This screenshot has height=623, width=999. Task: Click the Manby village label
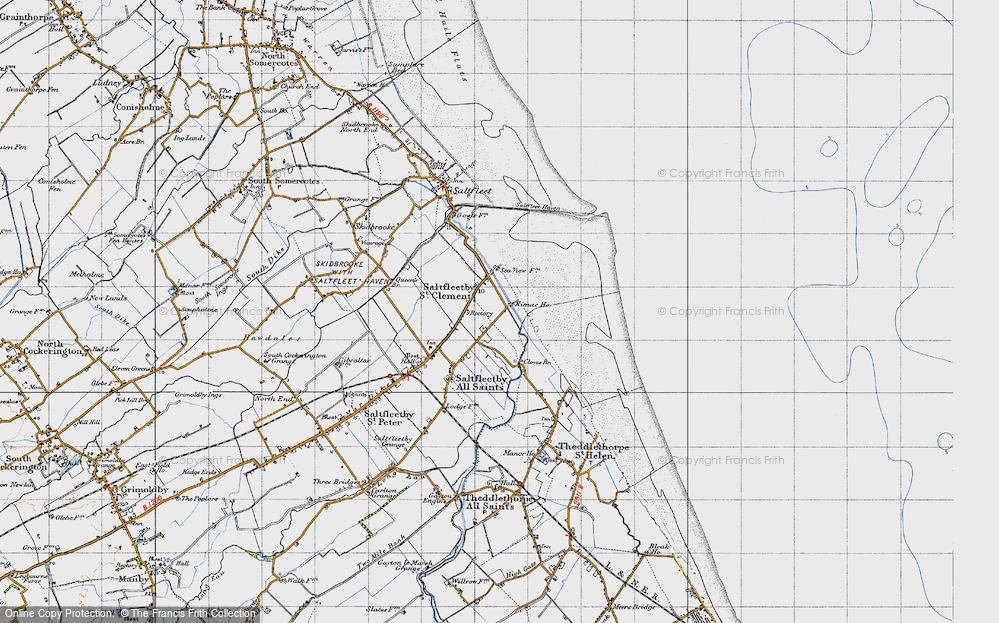click(133, 579)
